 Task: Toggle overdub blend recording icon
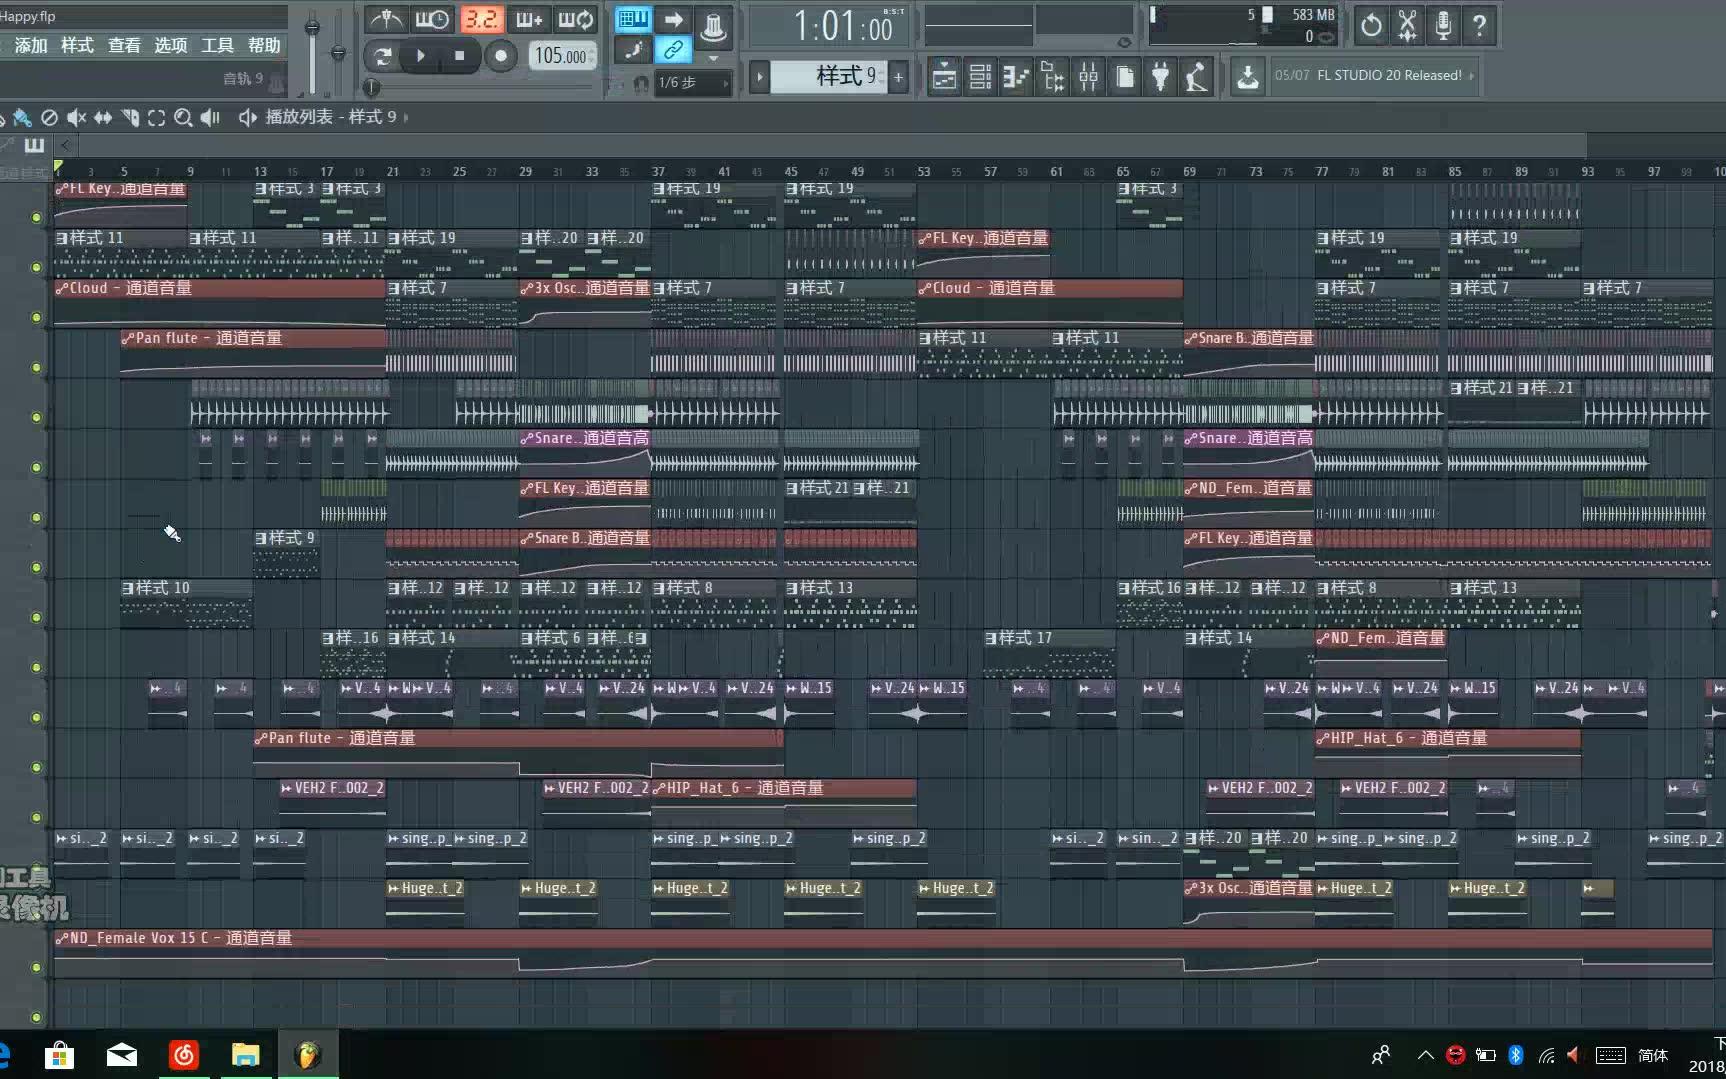(x=529, y=19)
